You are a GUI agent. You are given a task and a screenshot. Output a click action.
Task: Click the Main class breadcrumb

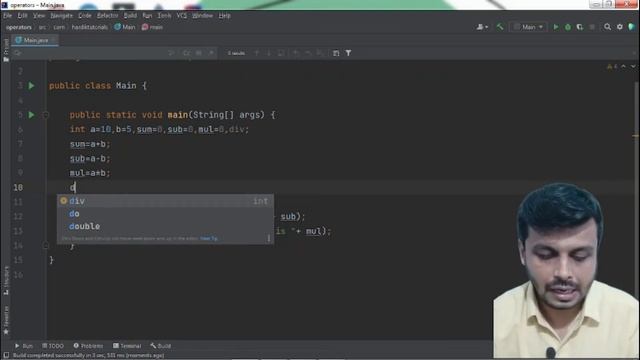point(124,27)
